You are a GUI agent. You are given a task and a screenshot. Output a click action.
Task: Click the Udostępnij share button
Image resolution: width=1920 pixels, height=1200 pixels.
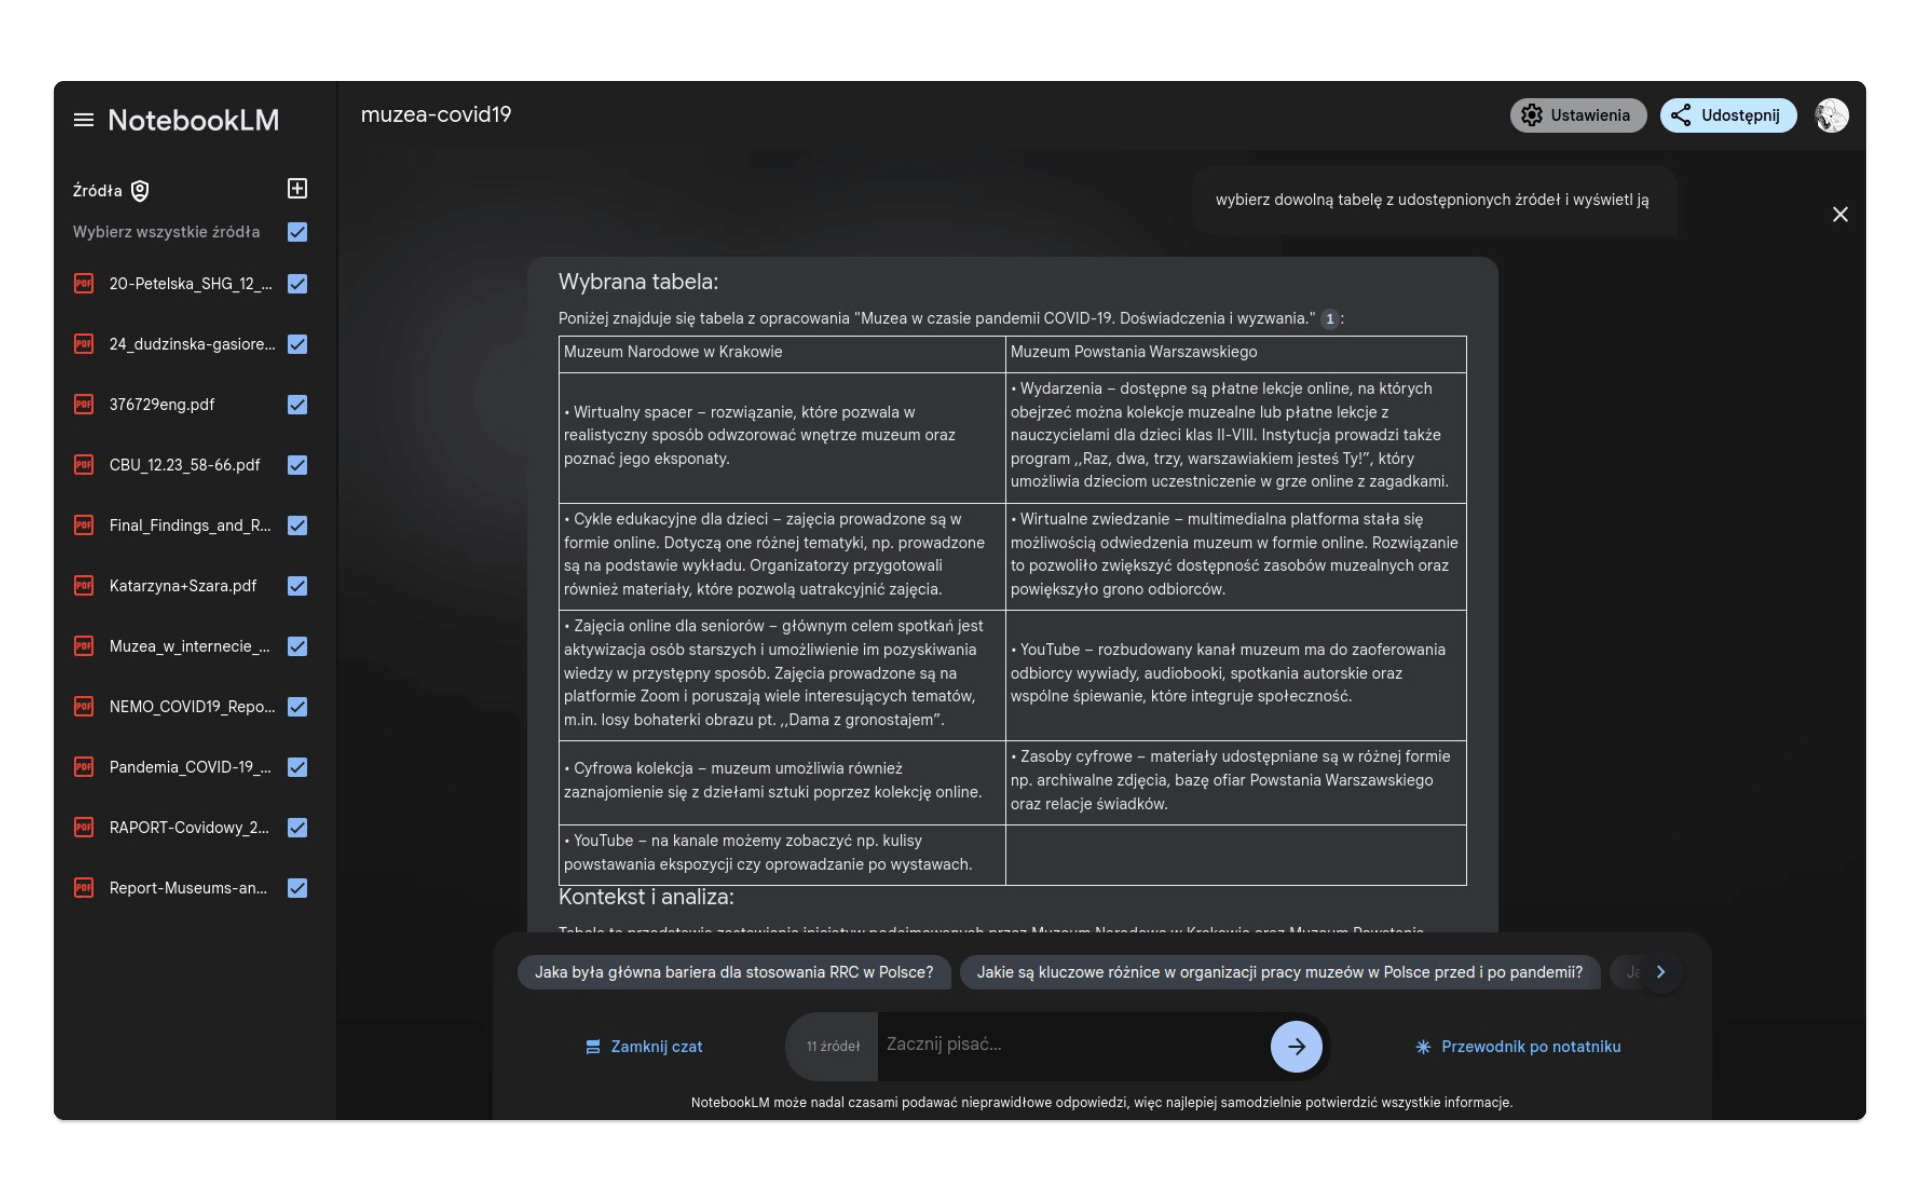tap(1728, 115)
